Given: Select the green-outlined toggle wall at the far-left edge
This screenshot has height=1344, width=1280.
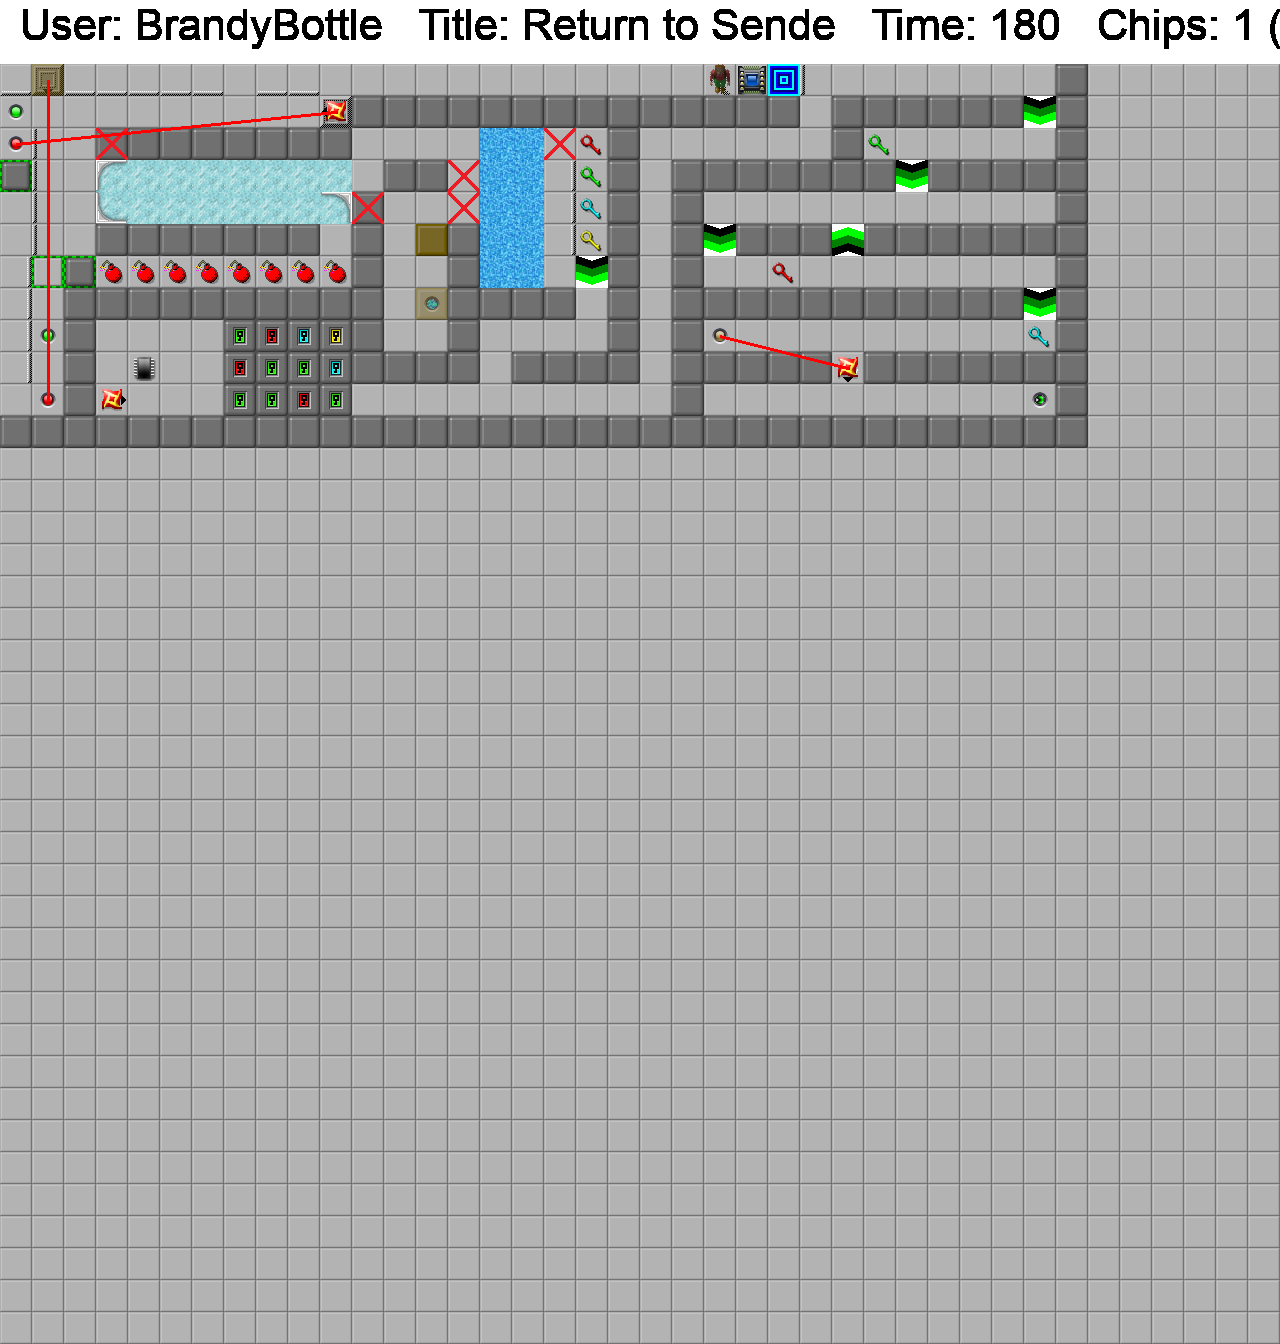Looking at the screenshot, I should [16, 176].
